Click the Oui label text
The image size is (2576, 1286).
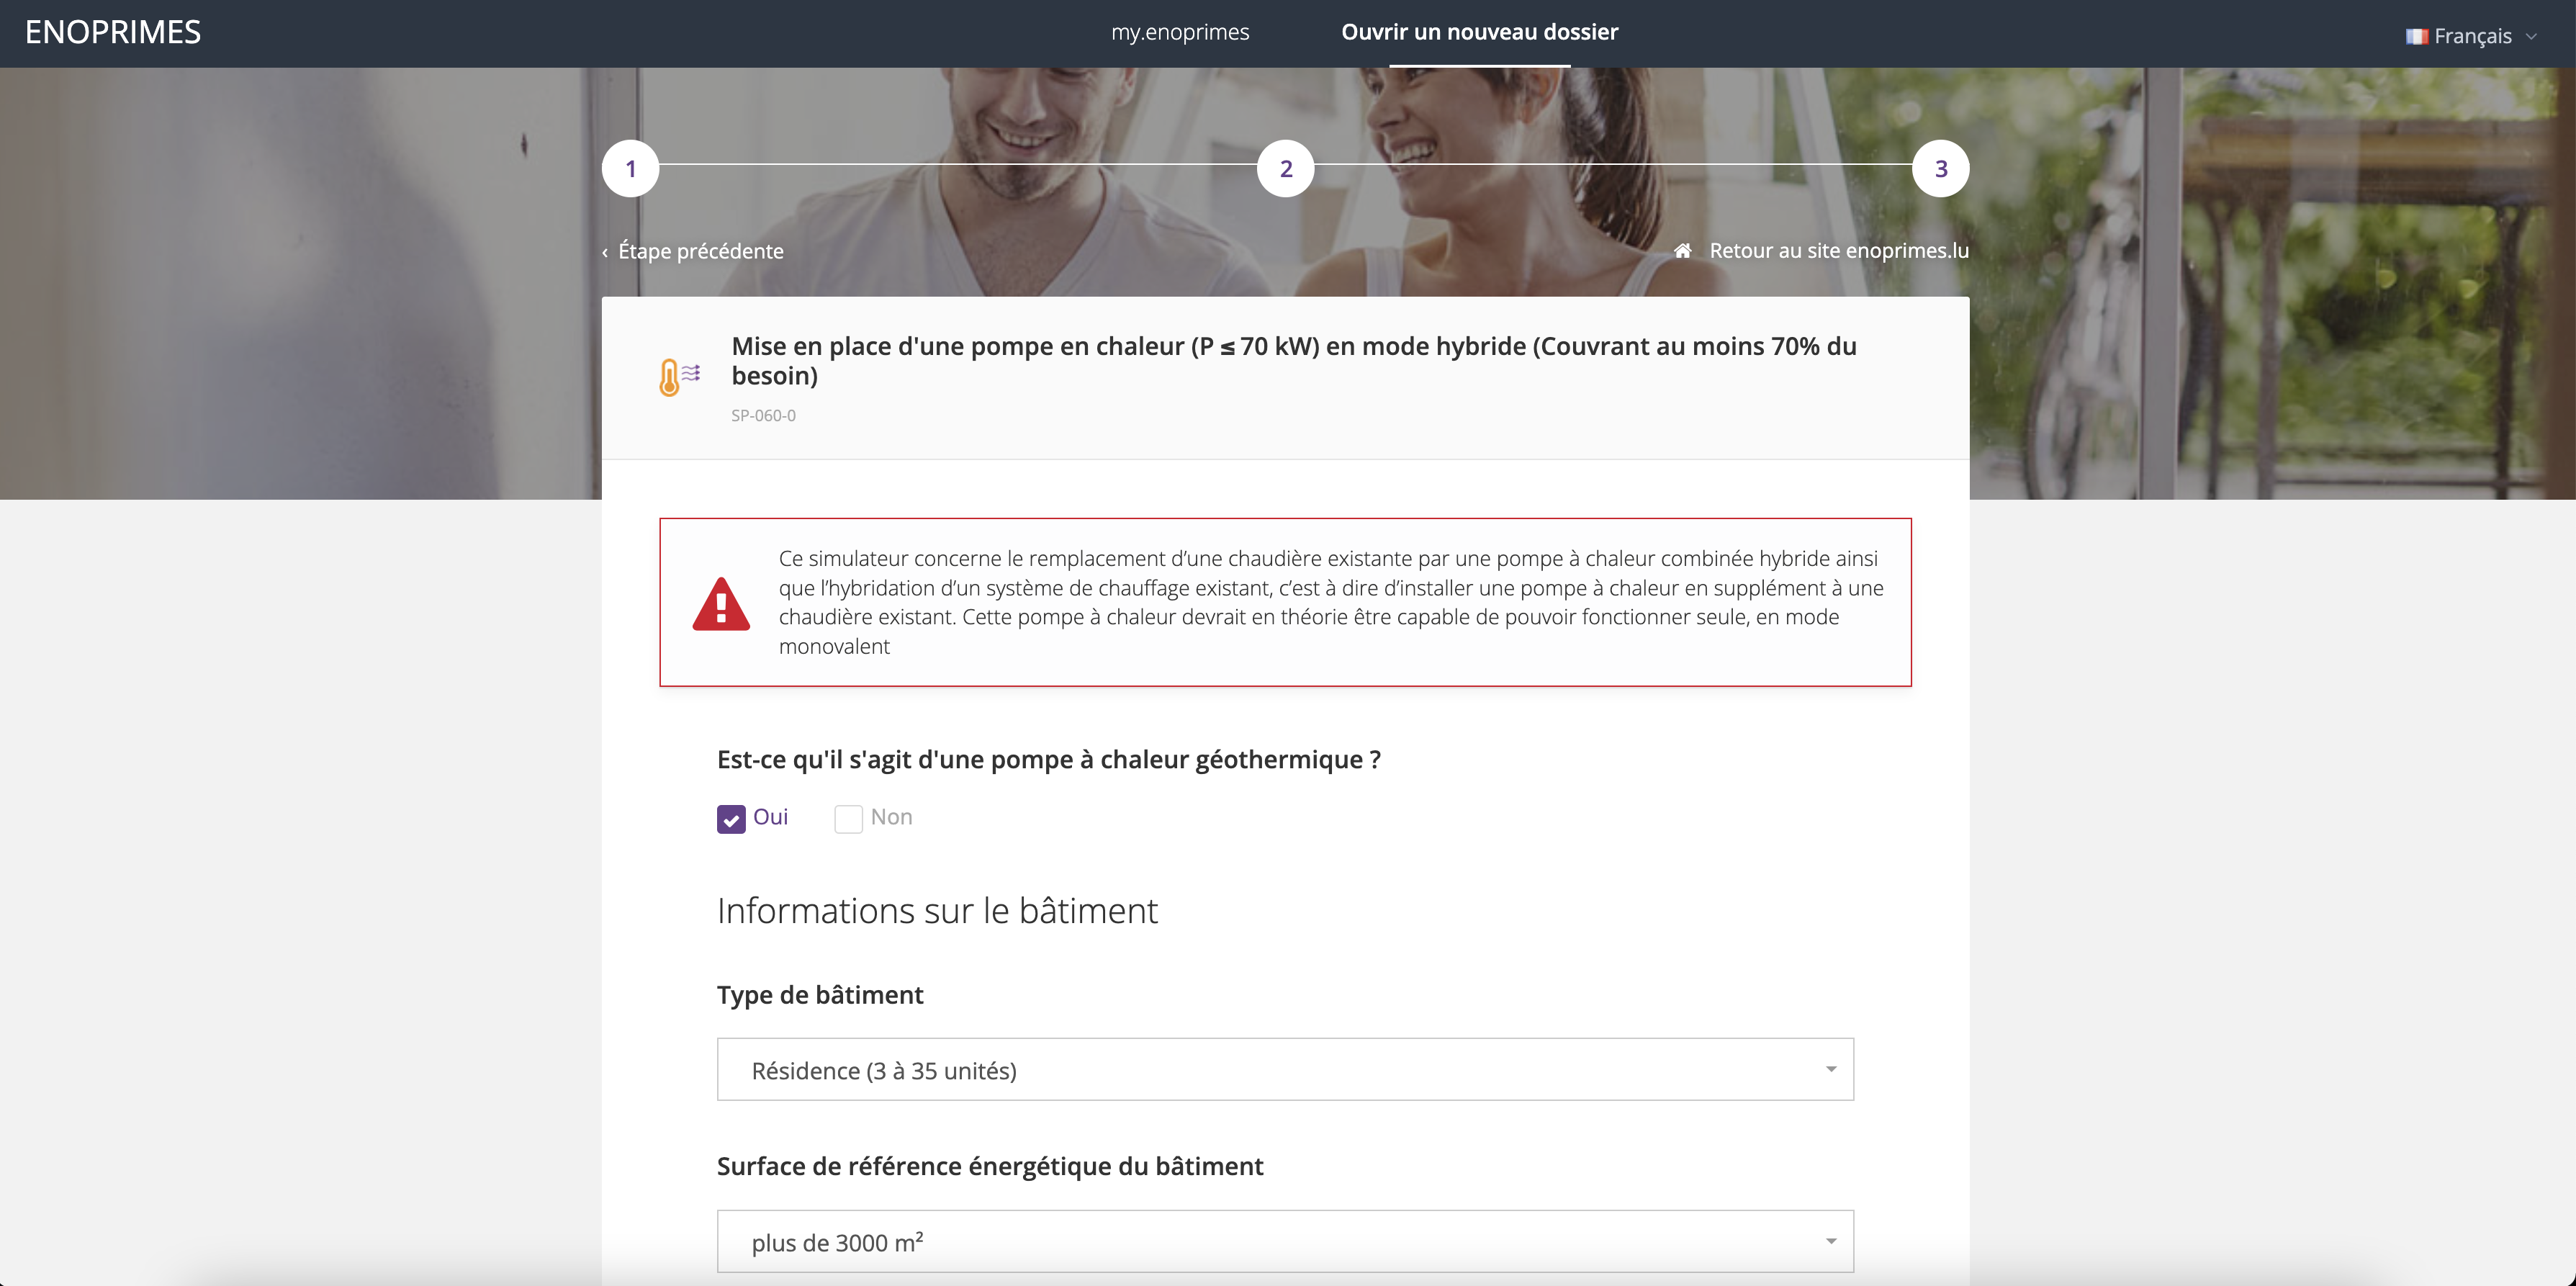coord(770,817)
